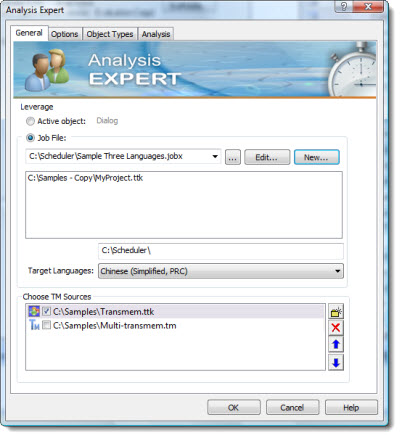The width and height of the screenshot is (400, 437).
Task: Click the Edit... button
Action: tap(267, 157)
